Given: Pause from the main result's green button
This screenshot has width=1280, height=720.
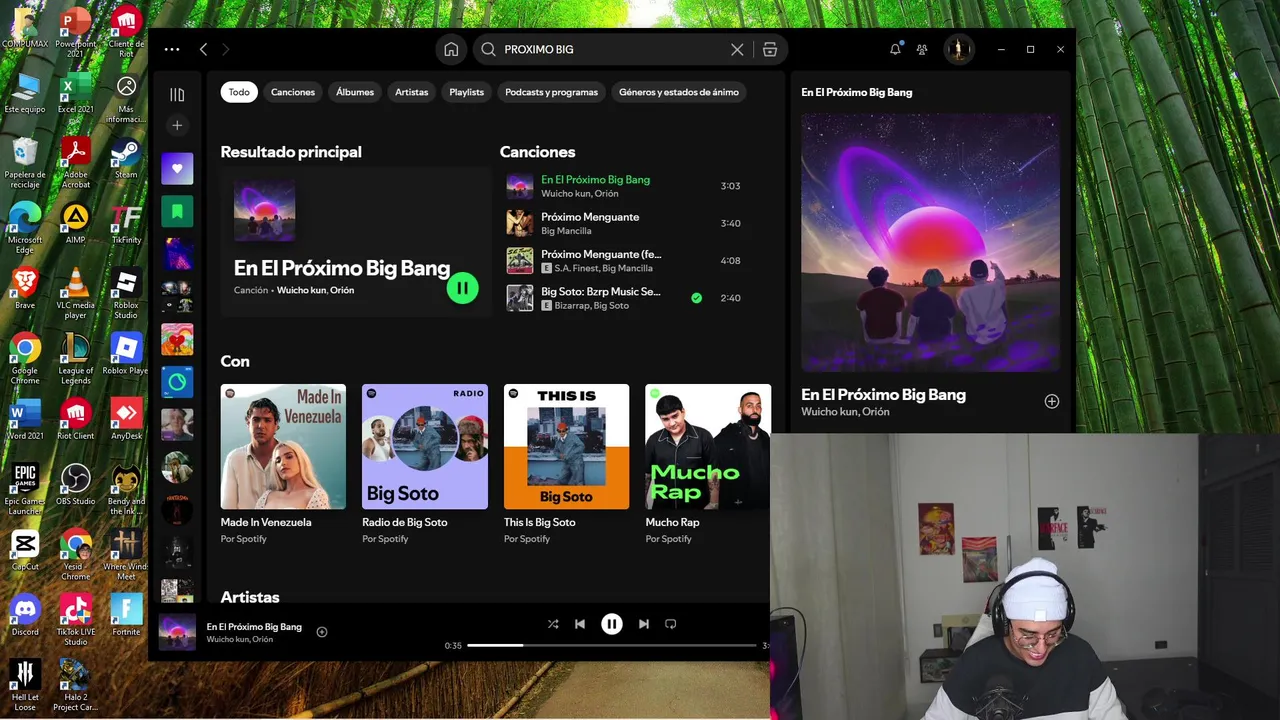Looking at the screenshot, I should tap(462, 288).
